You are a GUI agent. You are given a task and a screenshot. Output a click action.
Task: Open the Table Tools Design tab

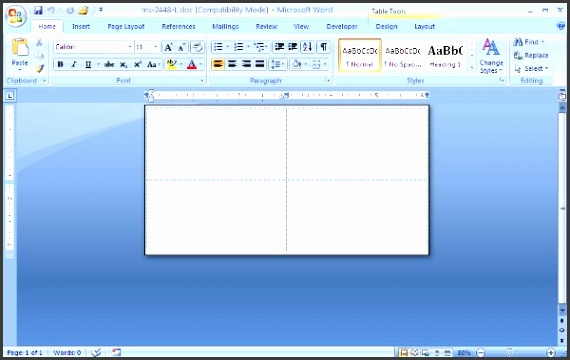click(x=386, y=27)
